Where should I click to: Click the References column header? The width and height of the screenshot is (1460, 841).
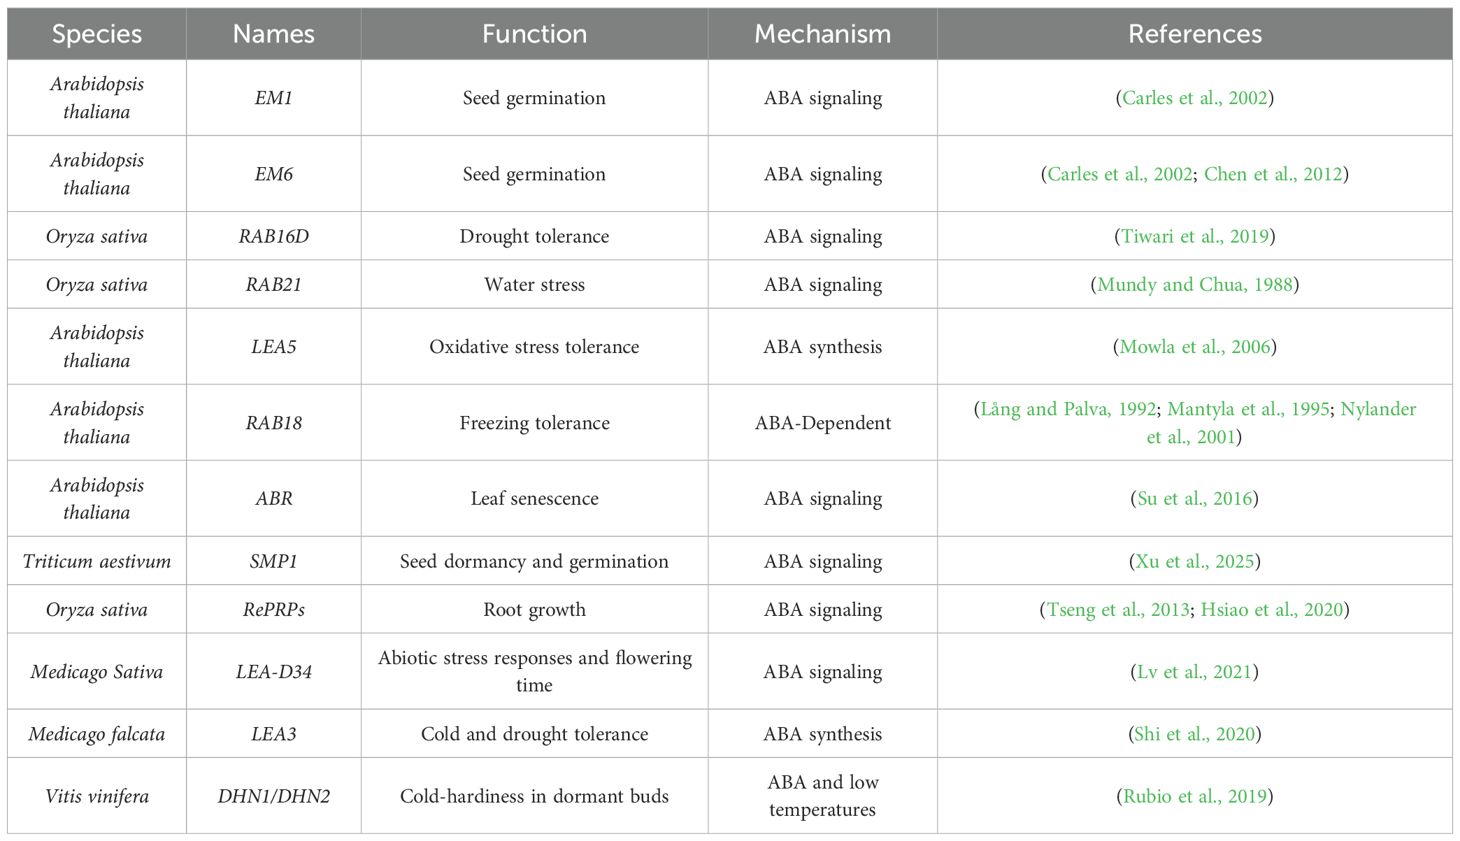(1194, 34)
